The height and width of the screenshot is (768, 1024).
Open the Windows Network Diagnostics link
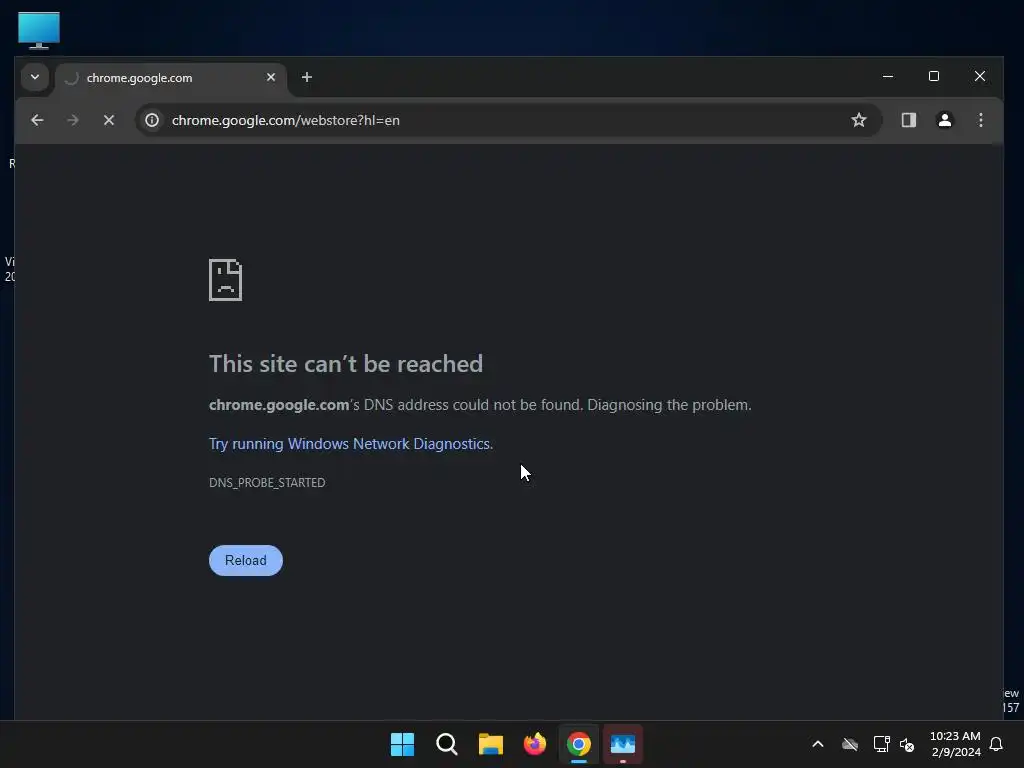[x=350, y=444]
